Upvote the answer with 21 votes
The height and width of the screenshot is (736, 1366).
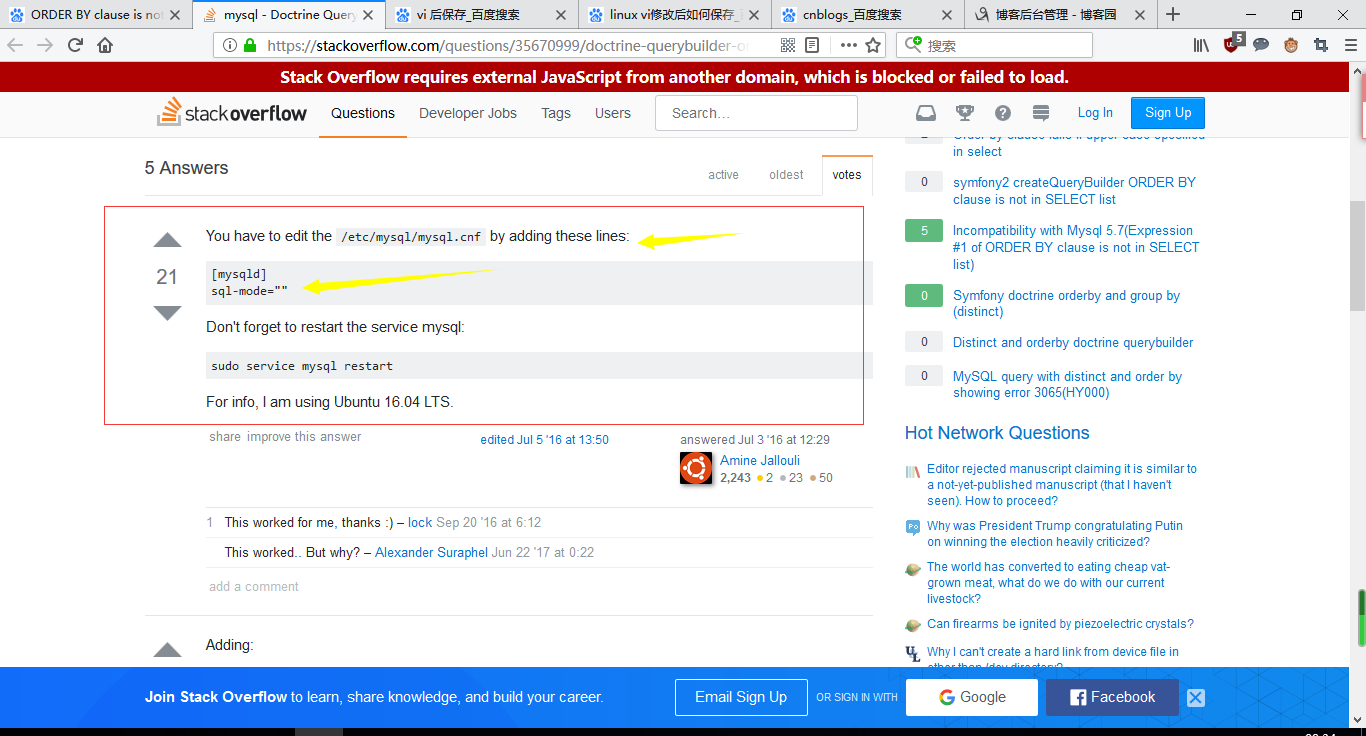[x=167, y=240]
